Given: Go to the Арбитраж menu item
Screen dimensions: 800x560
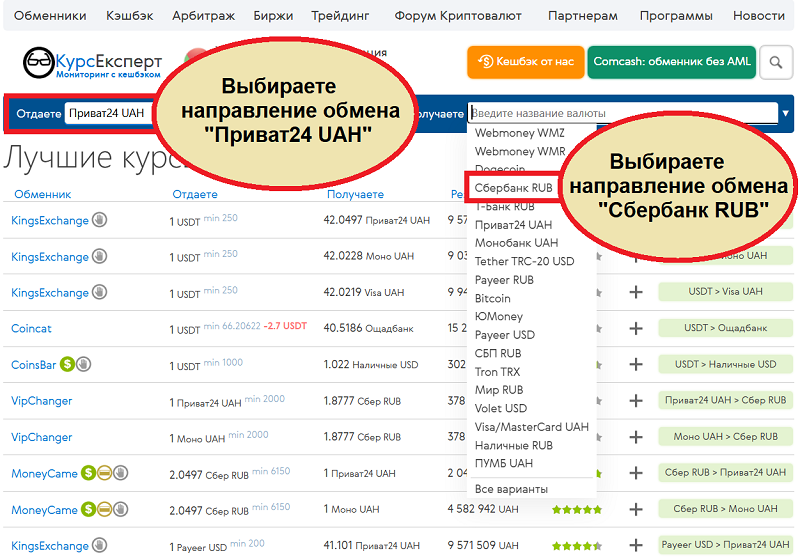Looking at the screenshot, I should pyautogui.click(x=203, y=16).
